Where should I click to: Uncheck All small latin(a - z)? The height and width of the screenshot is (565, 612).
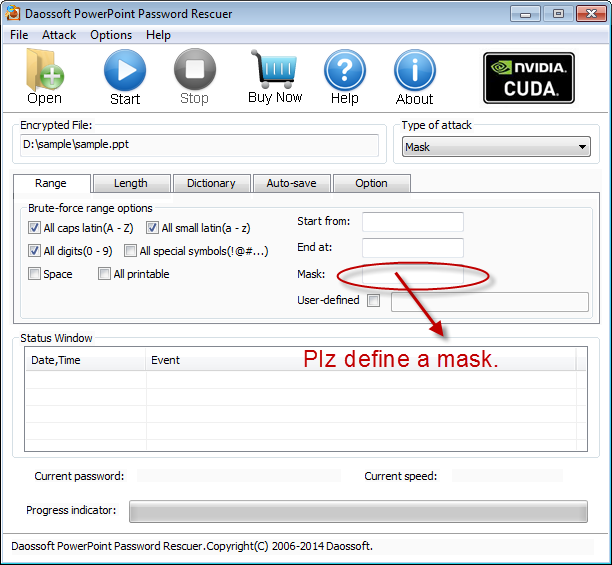(152, 227)
